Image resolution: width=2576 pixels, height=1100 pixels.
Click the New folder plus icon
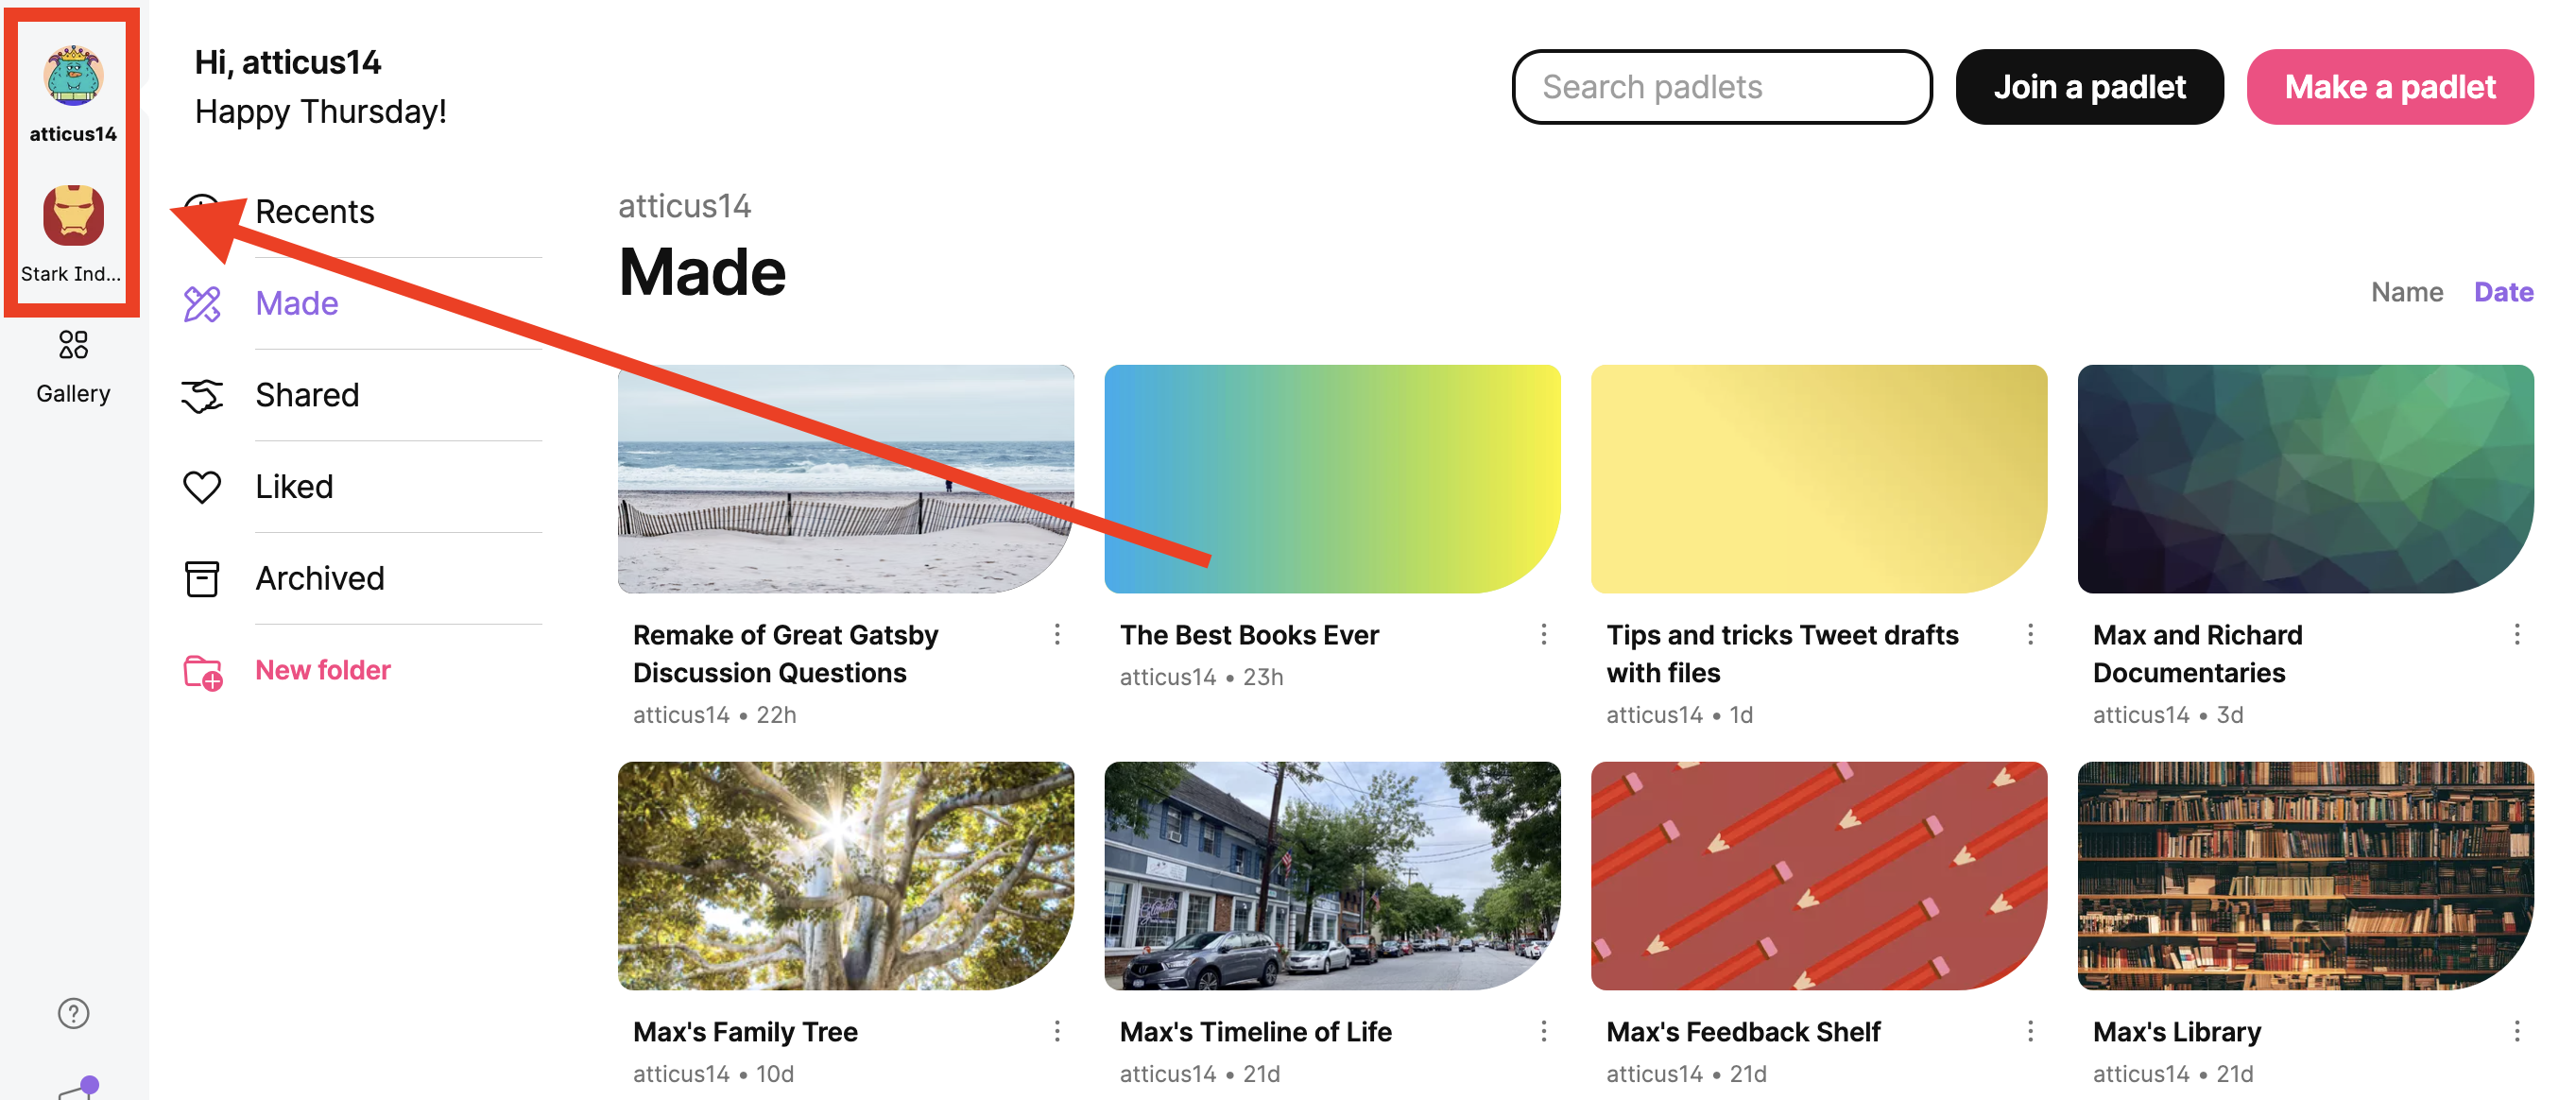point(203,672)
